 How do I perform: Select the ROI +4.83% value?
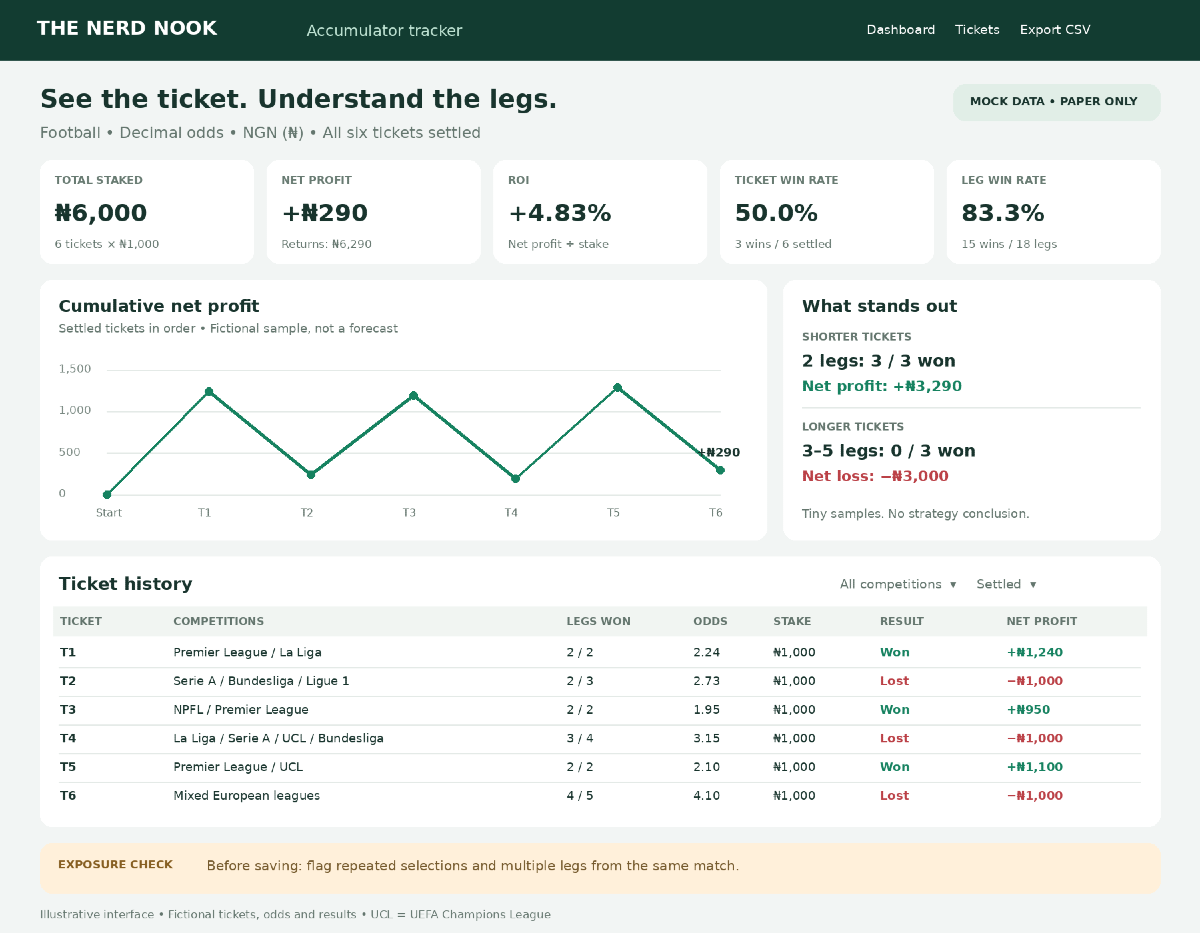[x=559, y=213]
